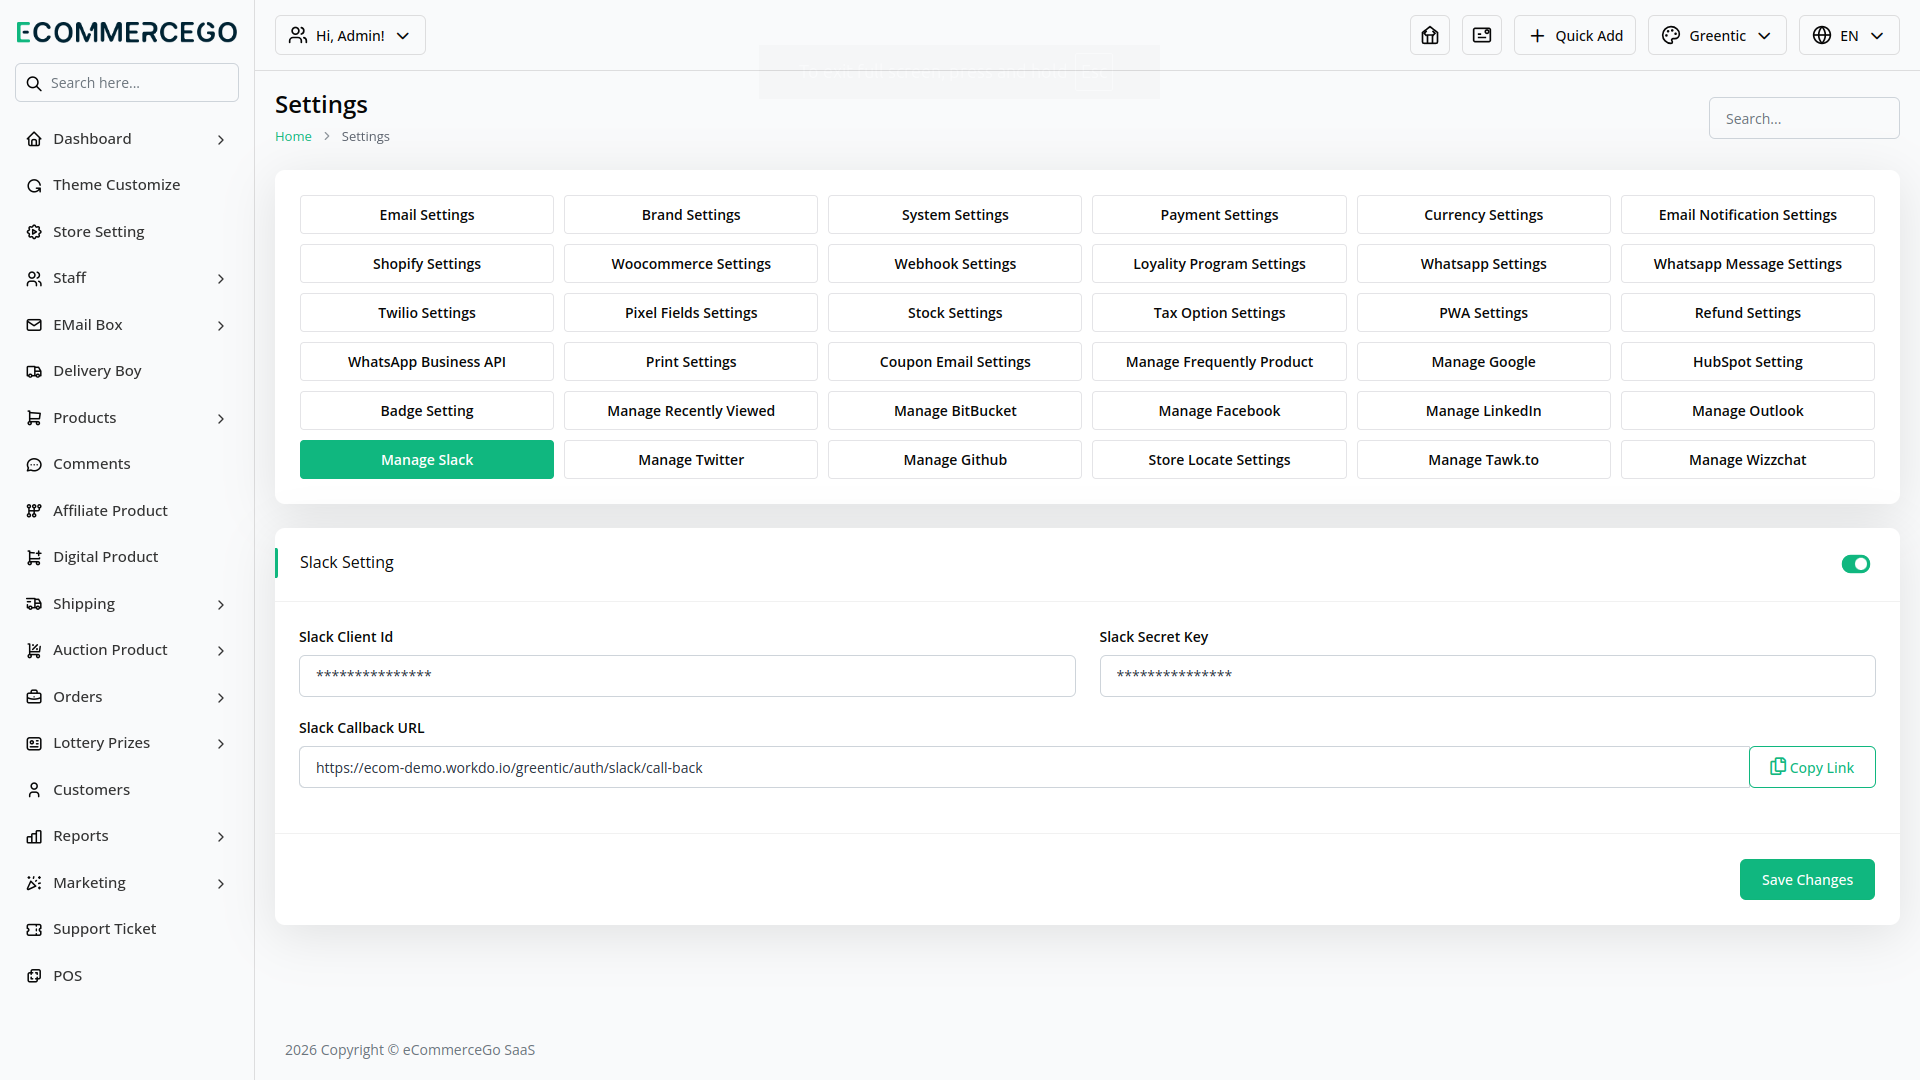Open the POS card icon in header

pyautogui.click(x=1482, y=35)
